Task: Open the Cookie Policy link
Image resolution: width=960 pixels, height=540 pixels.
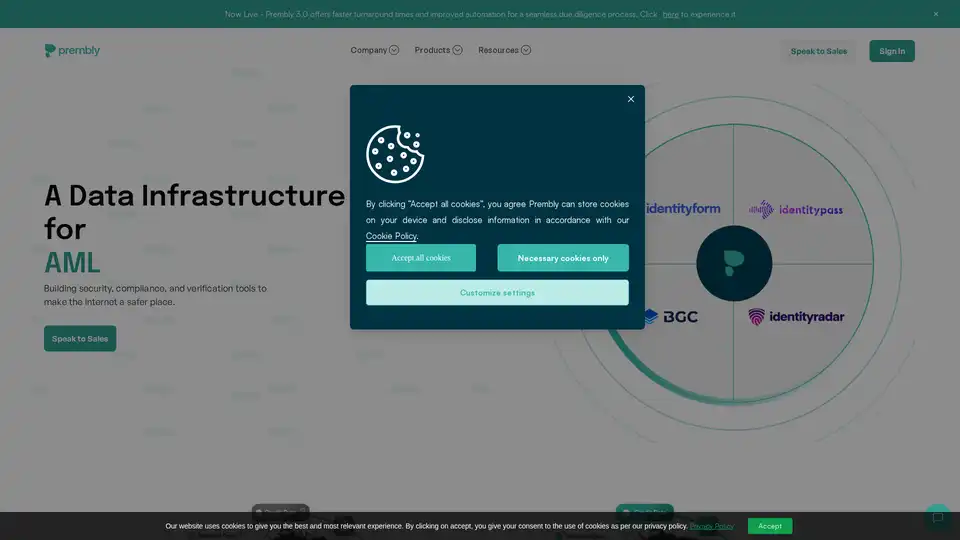Action: (391, 236)
